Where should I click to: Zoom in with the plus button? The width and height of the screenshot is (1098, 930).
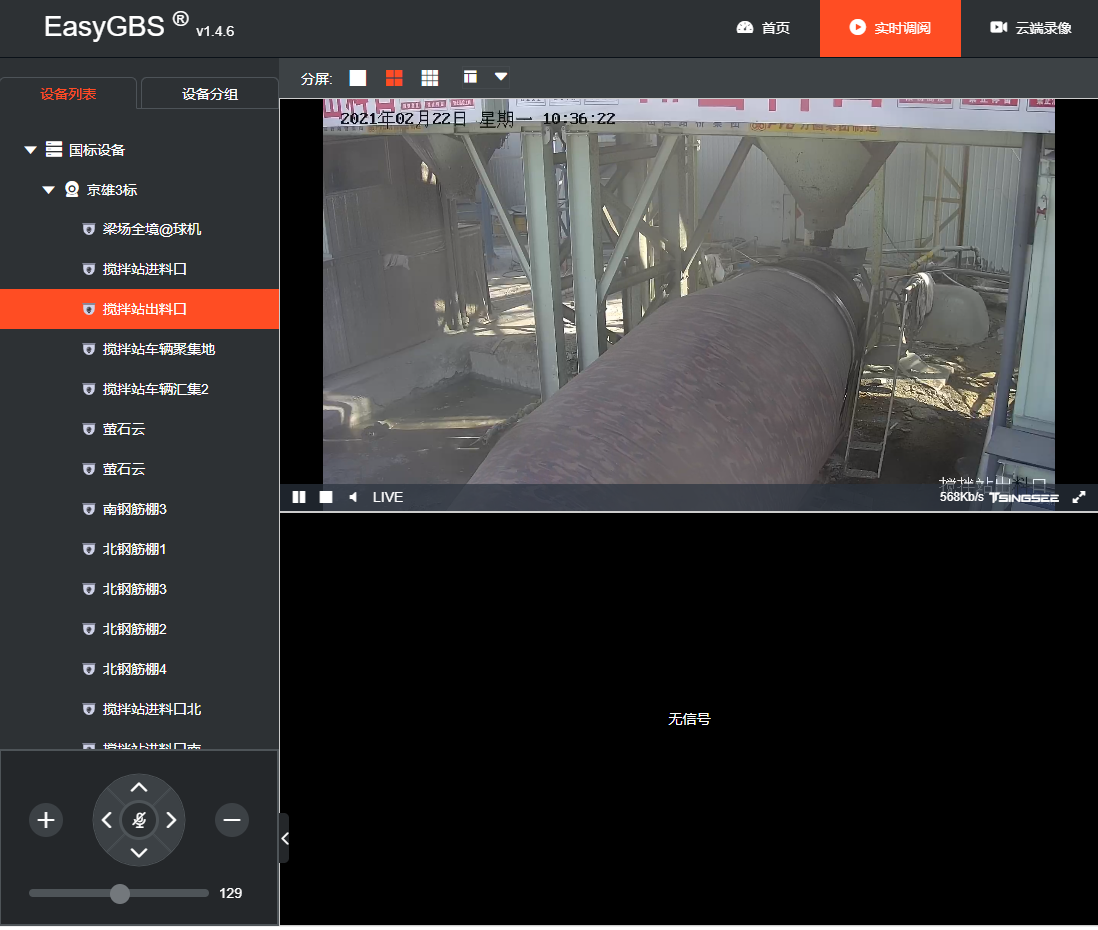(46, 820)
